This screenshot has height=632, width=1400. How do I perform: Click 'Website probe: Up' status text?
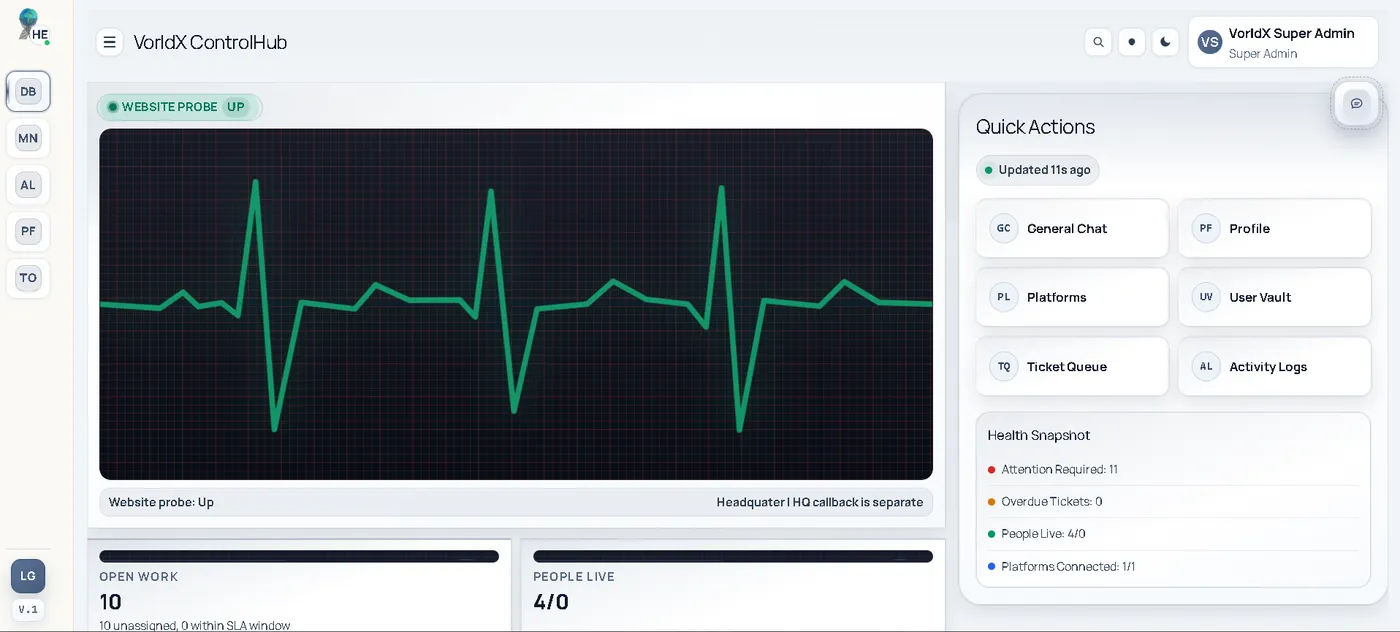pyautogui.click(x=161, y=502)
